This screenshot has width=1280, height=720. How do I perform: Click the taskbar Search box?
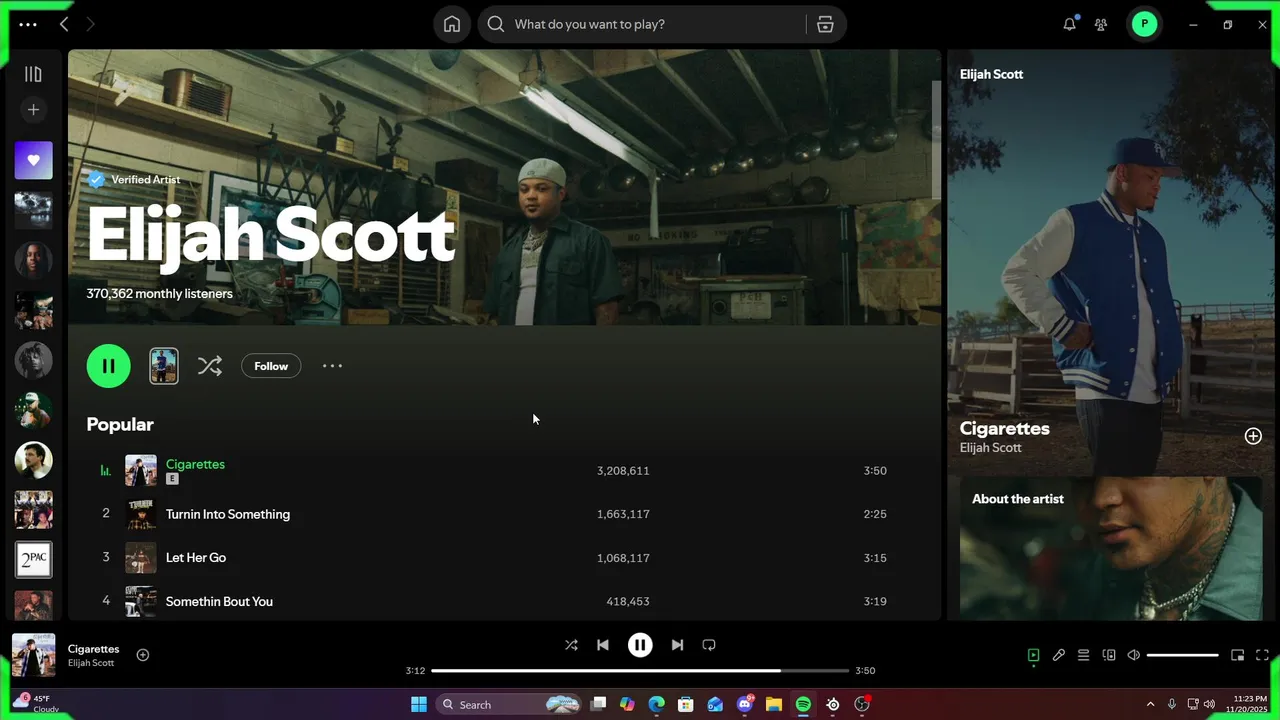pyautogui.click(x=510, y=704)
